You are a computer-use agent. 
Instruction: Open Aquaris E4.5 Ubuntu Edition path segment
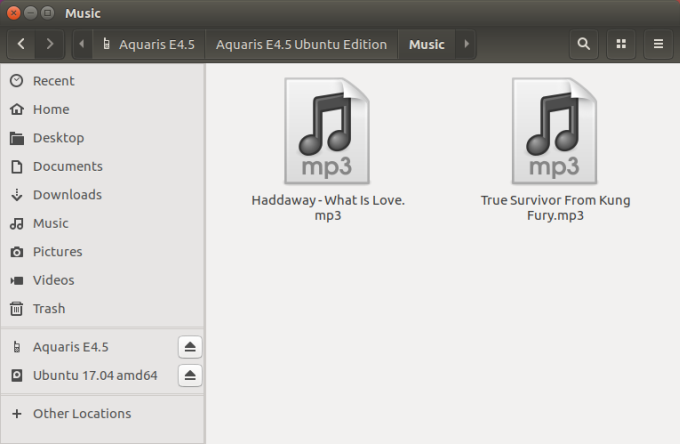pyautogui.click(x=301, y=44)
